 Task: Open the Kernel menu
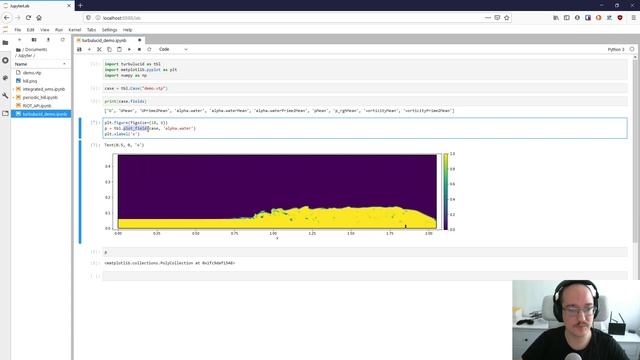(x=75, y=30)
